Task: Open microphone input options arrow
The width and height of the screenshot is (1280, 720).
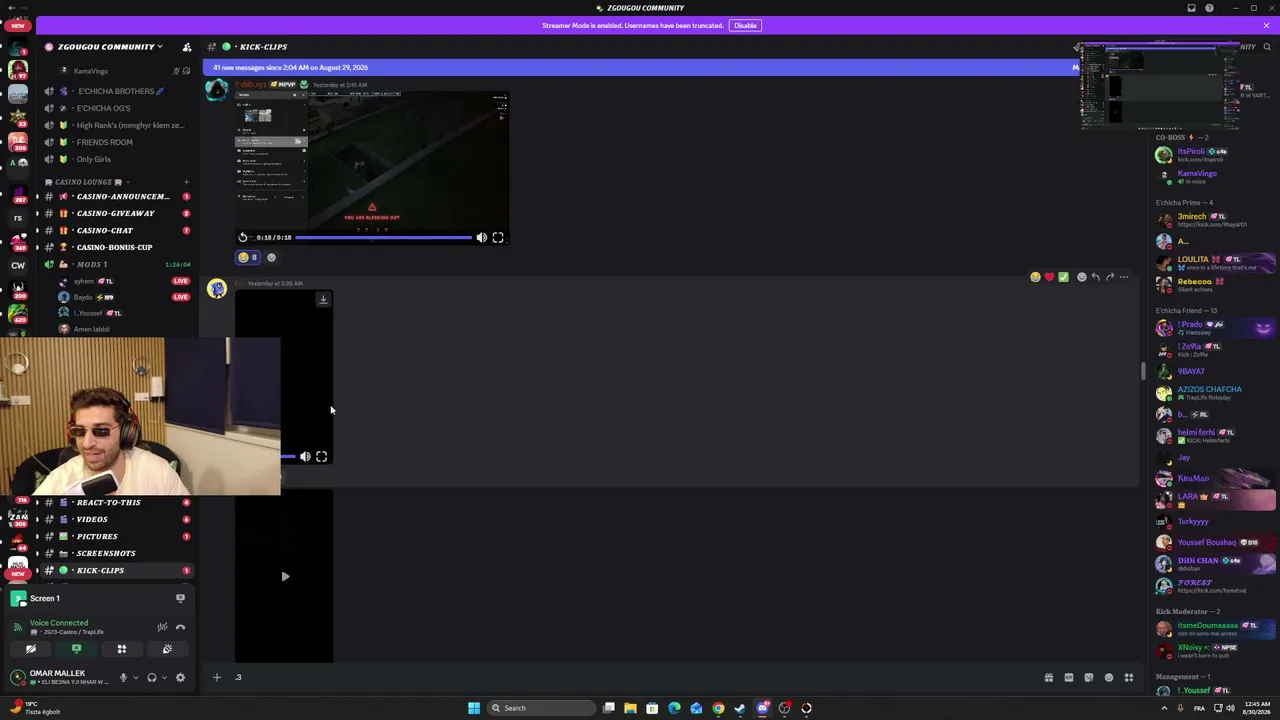Action: (x=135, y=677)
